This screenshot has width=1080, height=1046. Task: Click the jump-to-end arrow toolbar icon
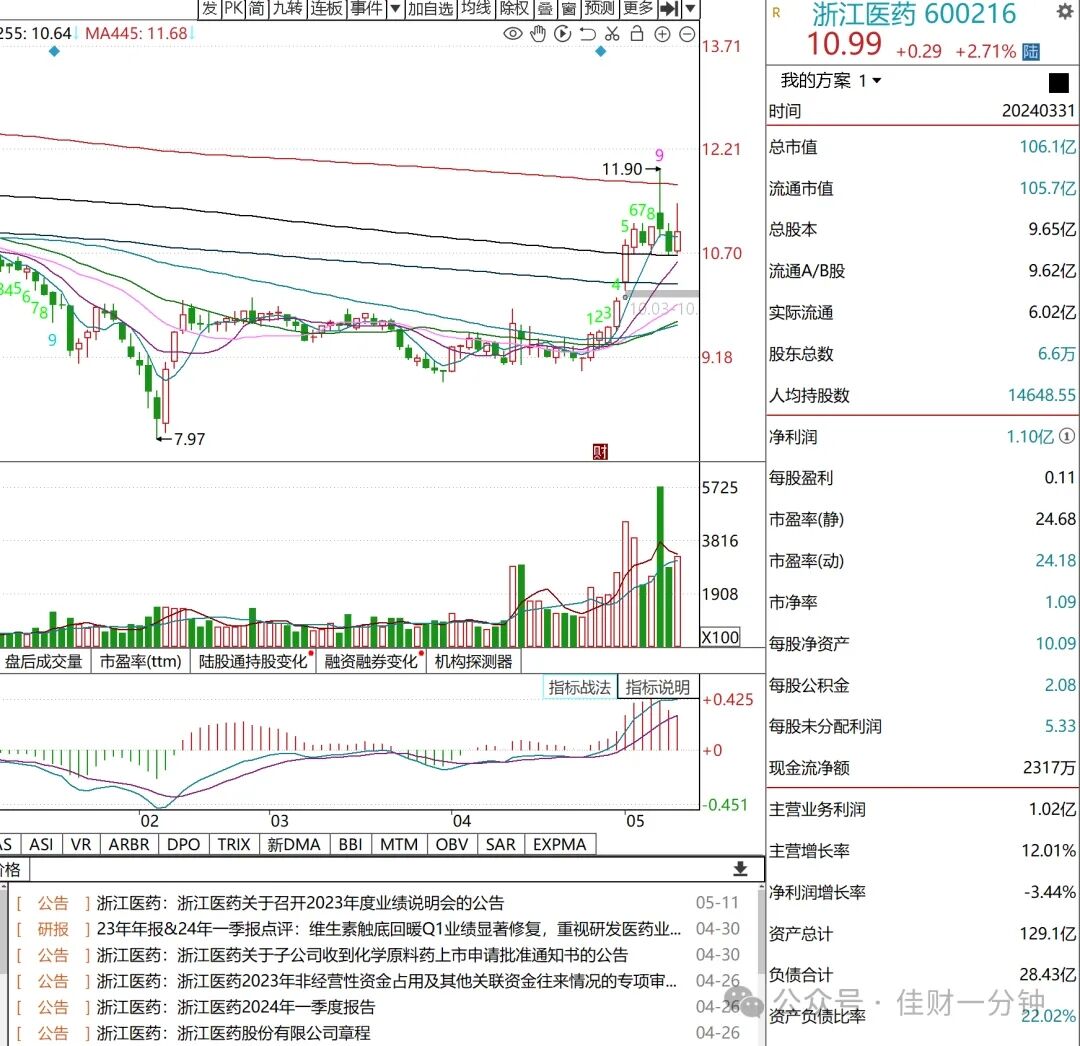[669, 9]
